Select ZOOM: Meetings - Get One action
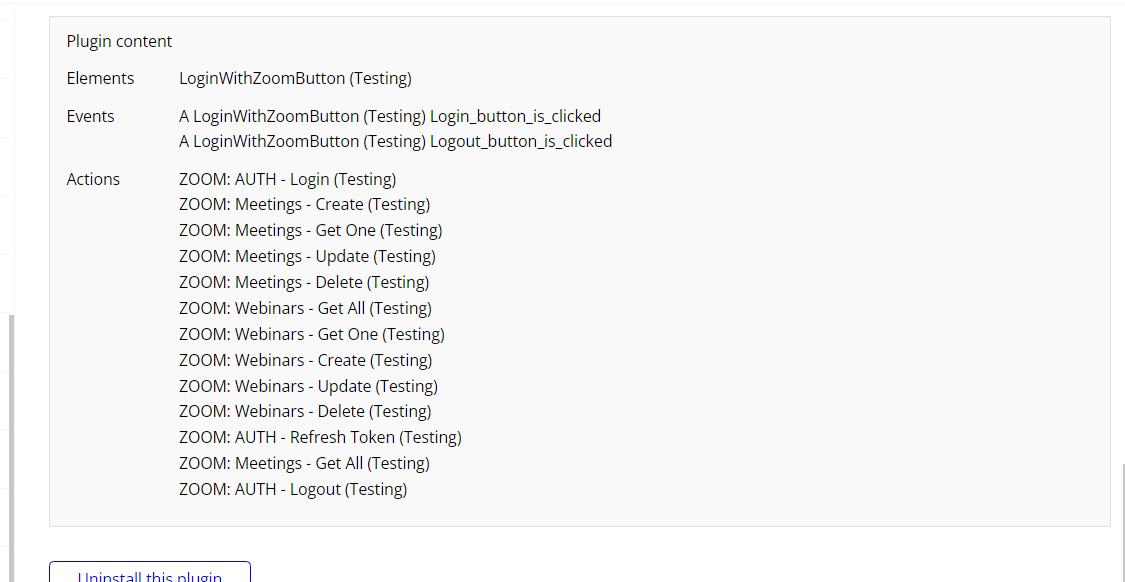This screenshot has height=582, width=1125. 310,230
